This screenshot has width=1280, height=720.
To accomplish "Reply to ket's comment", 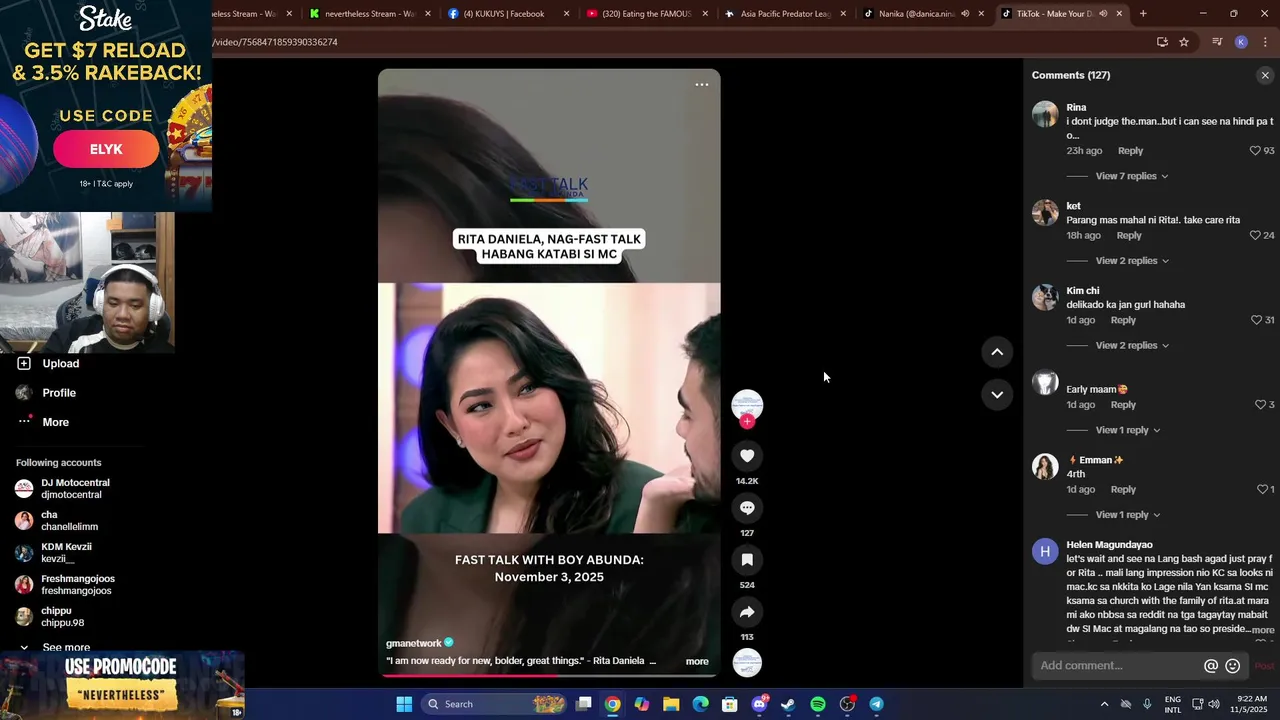I will coord(1129,236).
